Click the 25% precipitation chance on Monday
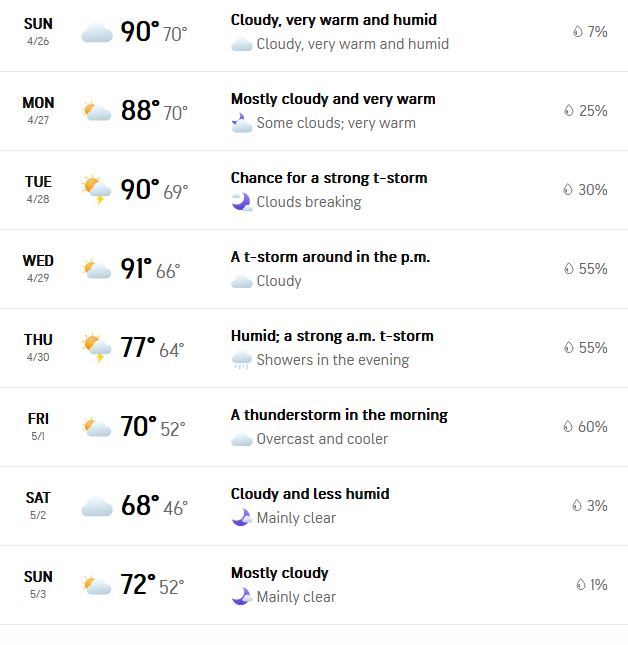Viewport: 628px width, 645px height. point(593,111)
